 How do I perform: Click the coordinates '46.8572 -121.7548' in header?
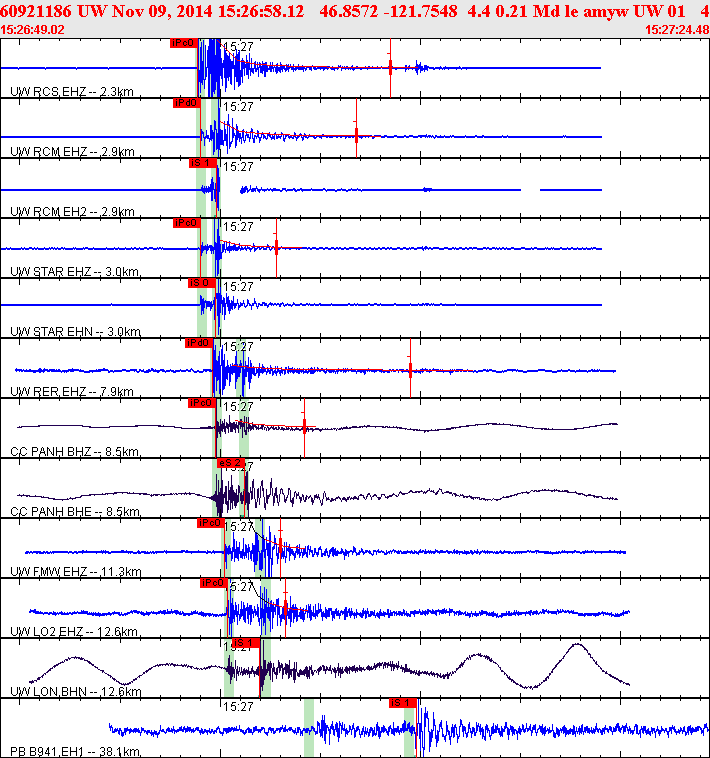(388, 11)
